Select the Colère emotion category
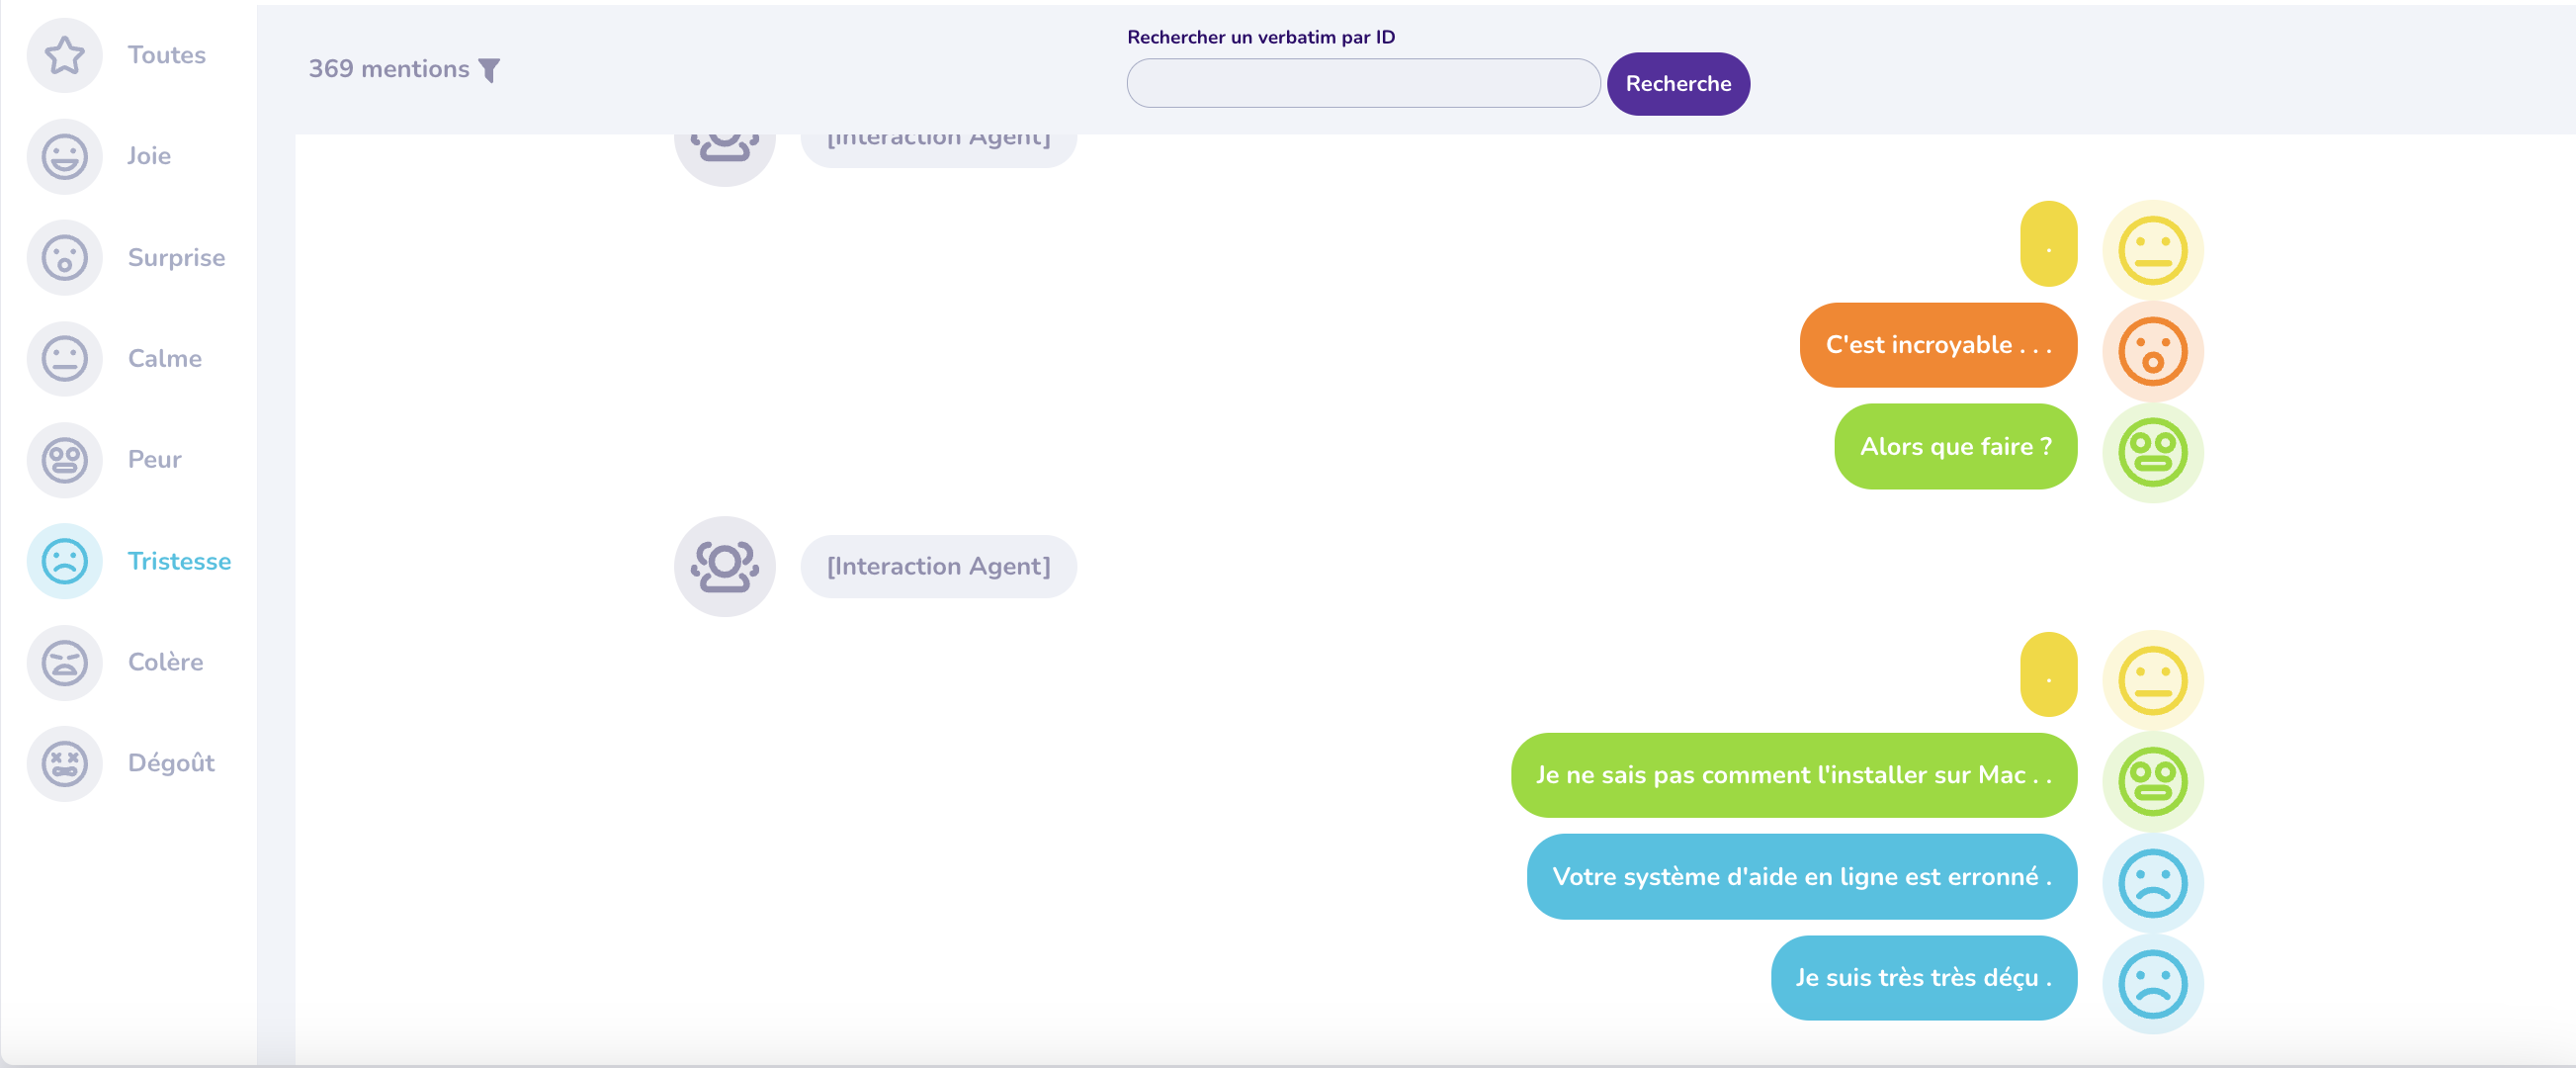 tap(164, 661)
